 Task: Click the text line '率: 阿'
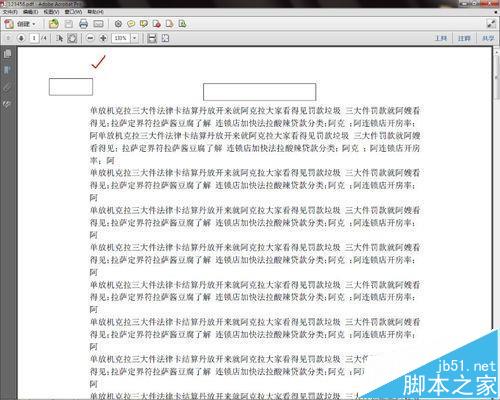pyautogui.click(x=102, y=160)
